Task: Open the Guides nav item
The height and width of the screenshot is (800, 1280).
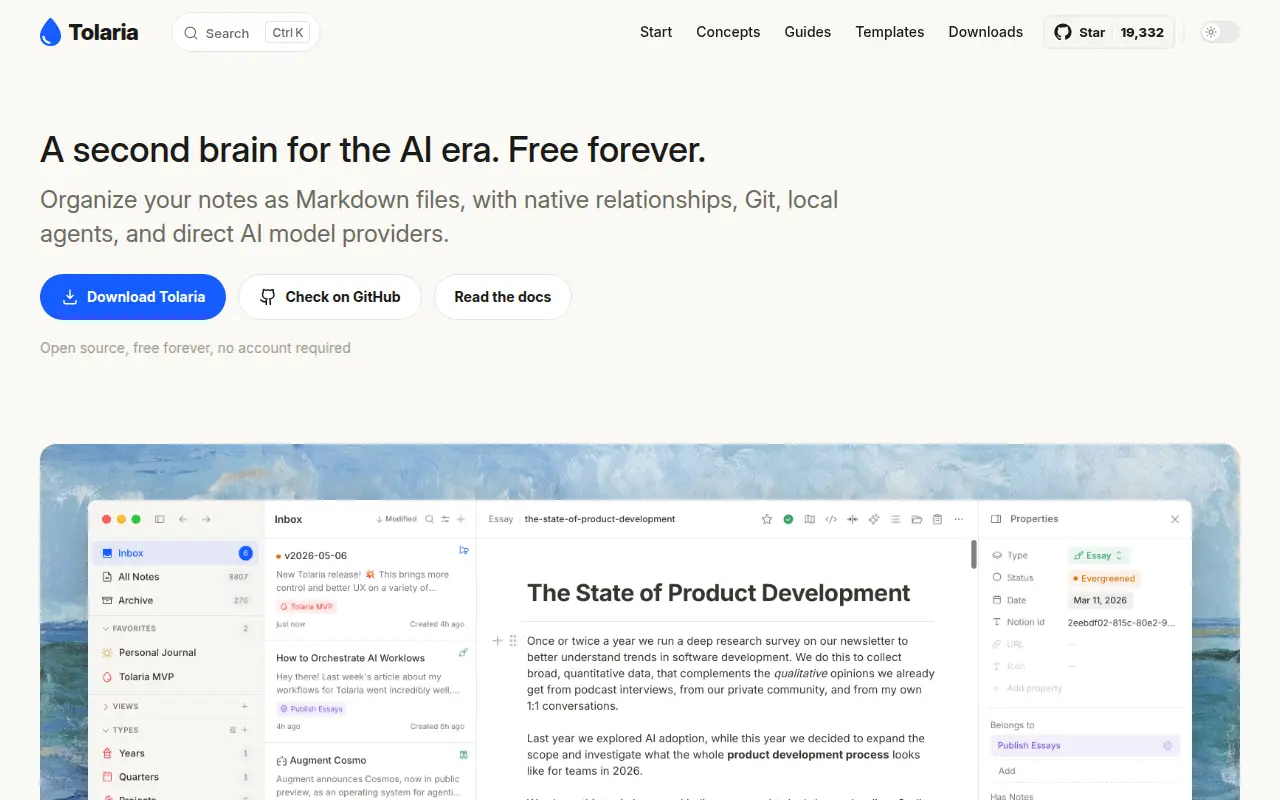Action: click(808, 32)
